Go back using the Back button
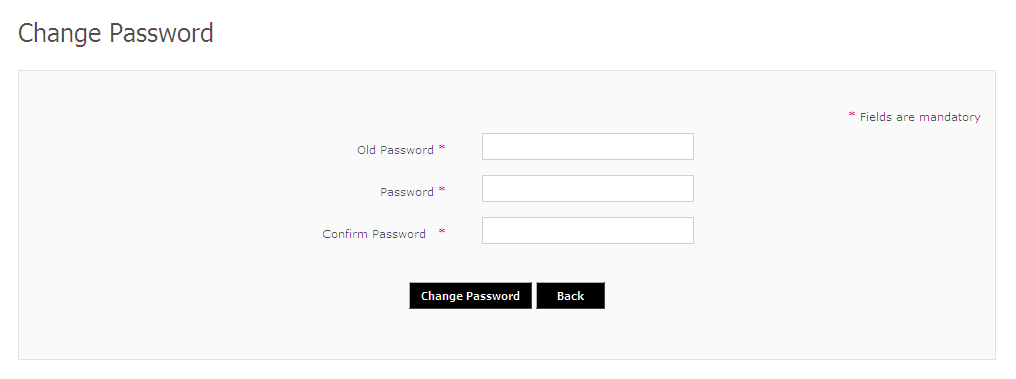 click(x=570, y=295)
